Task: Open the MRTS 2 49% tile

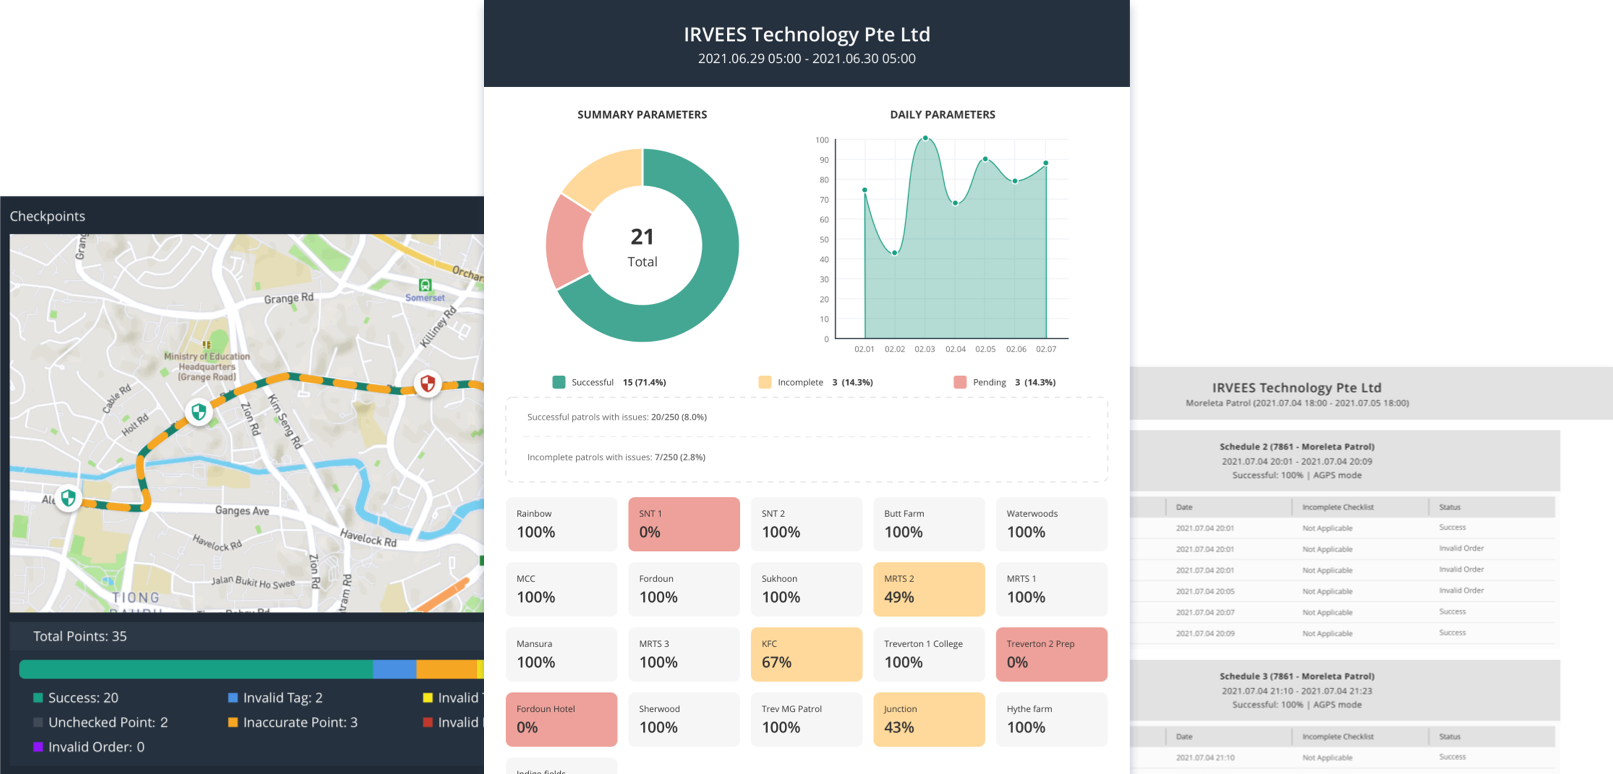Action: point(929,589)
